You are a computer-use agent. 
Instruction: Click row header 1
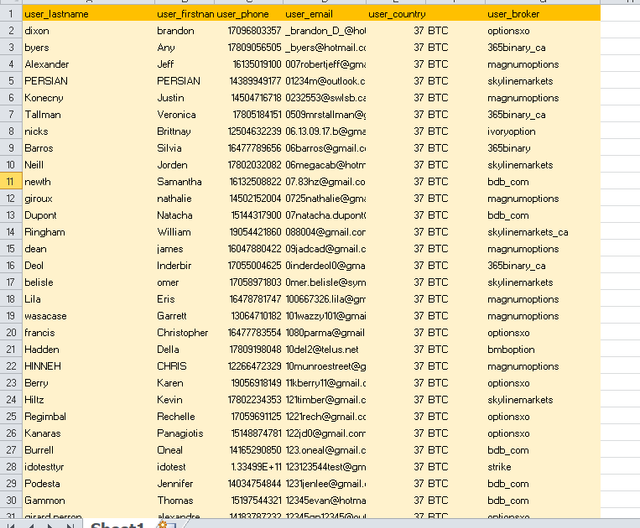(x=11, y=14)
